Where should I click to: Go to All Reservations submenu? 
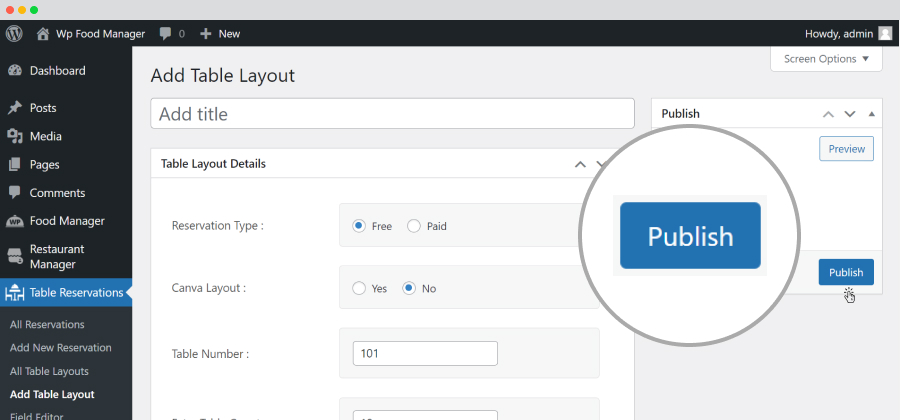47,325
